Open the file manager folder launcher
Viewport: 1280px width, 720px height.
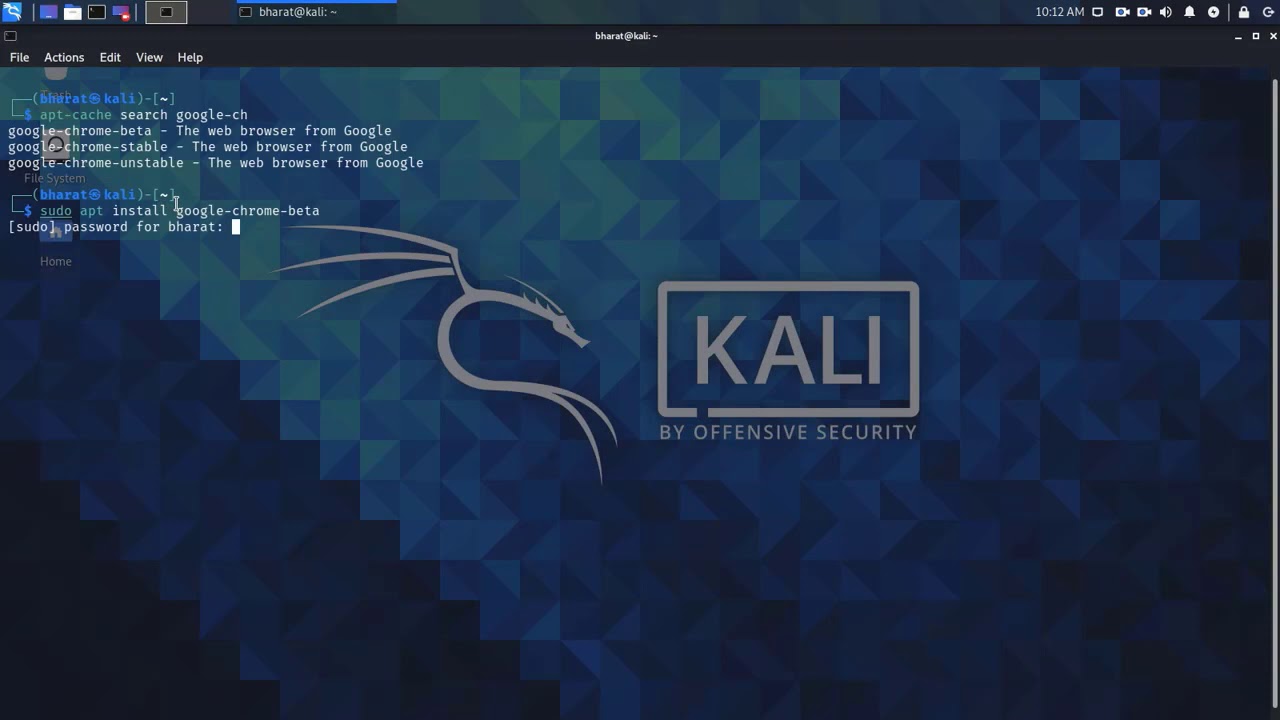(x=72, y=12)
